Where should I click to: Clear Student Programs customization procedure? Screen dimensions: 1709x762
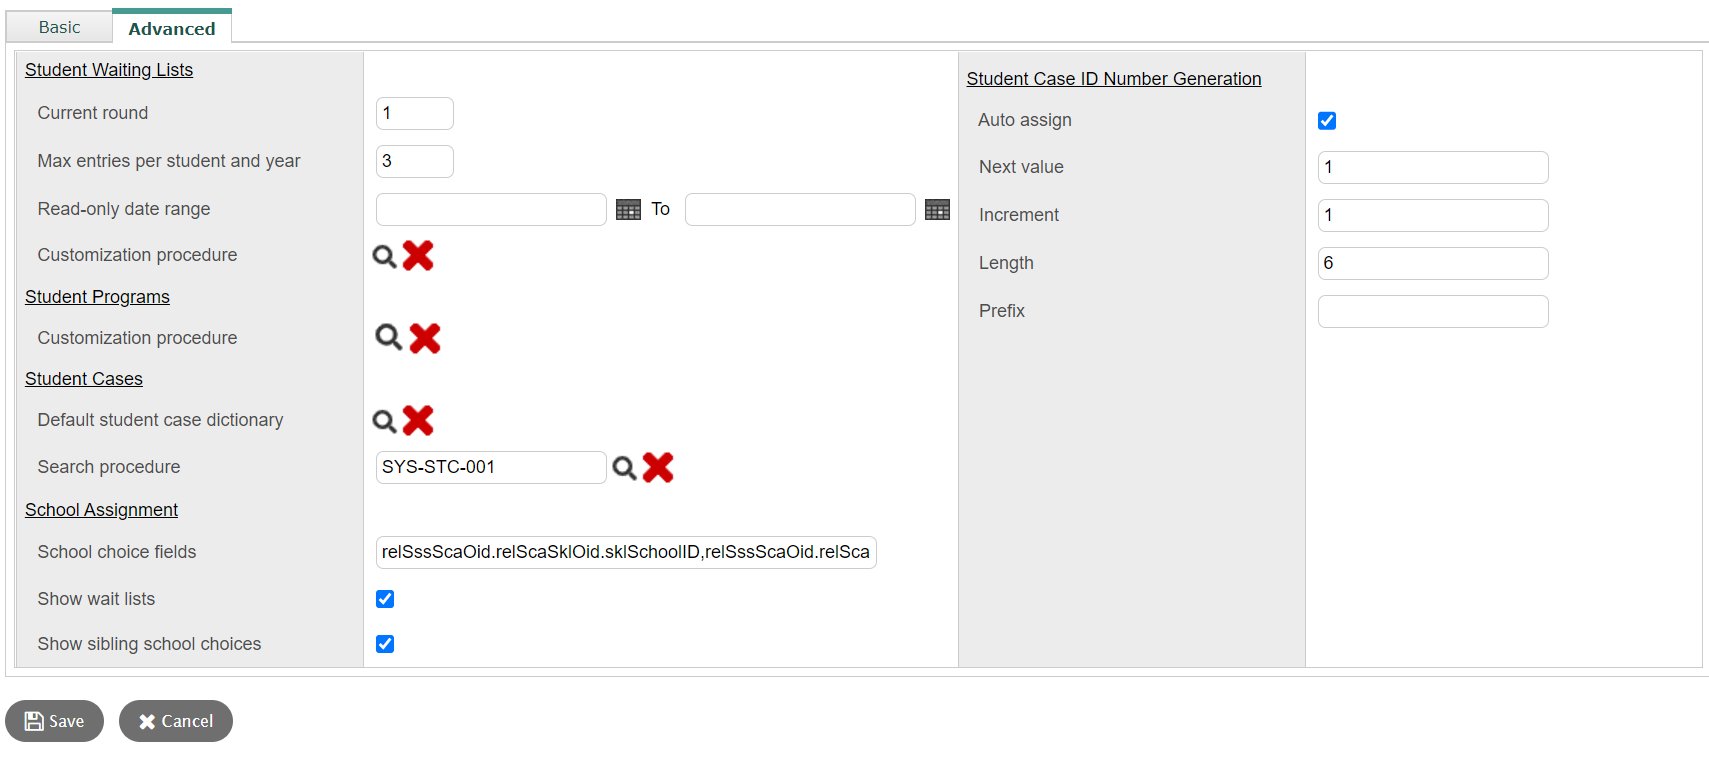click(x=425, y=338)
